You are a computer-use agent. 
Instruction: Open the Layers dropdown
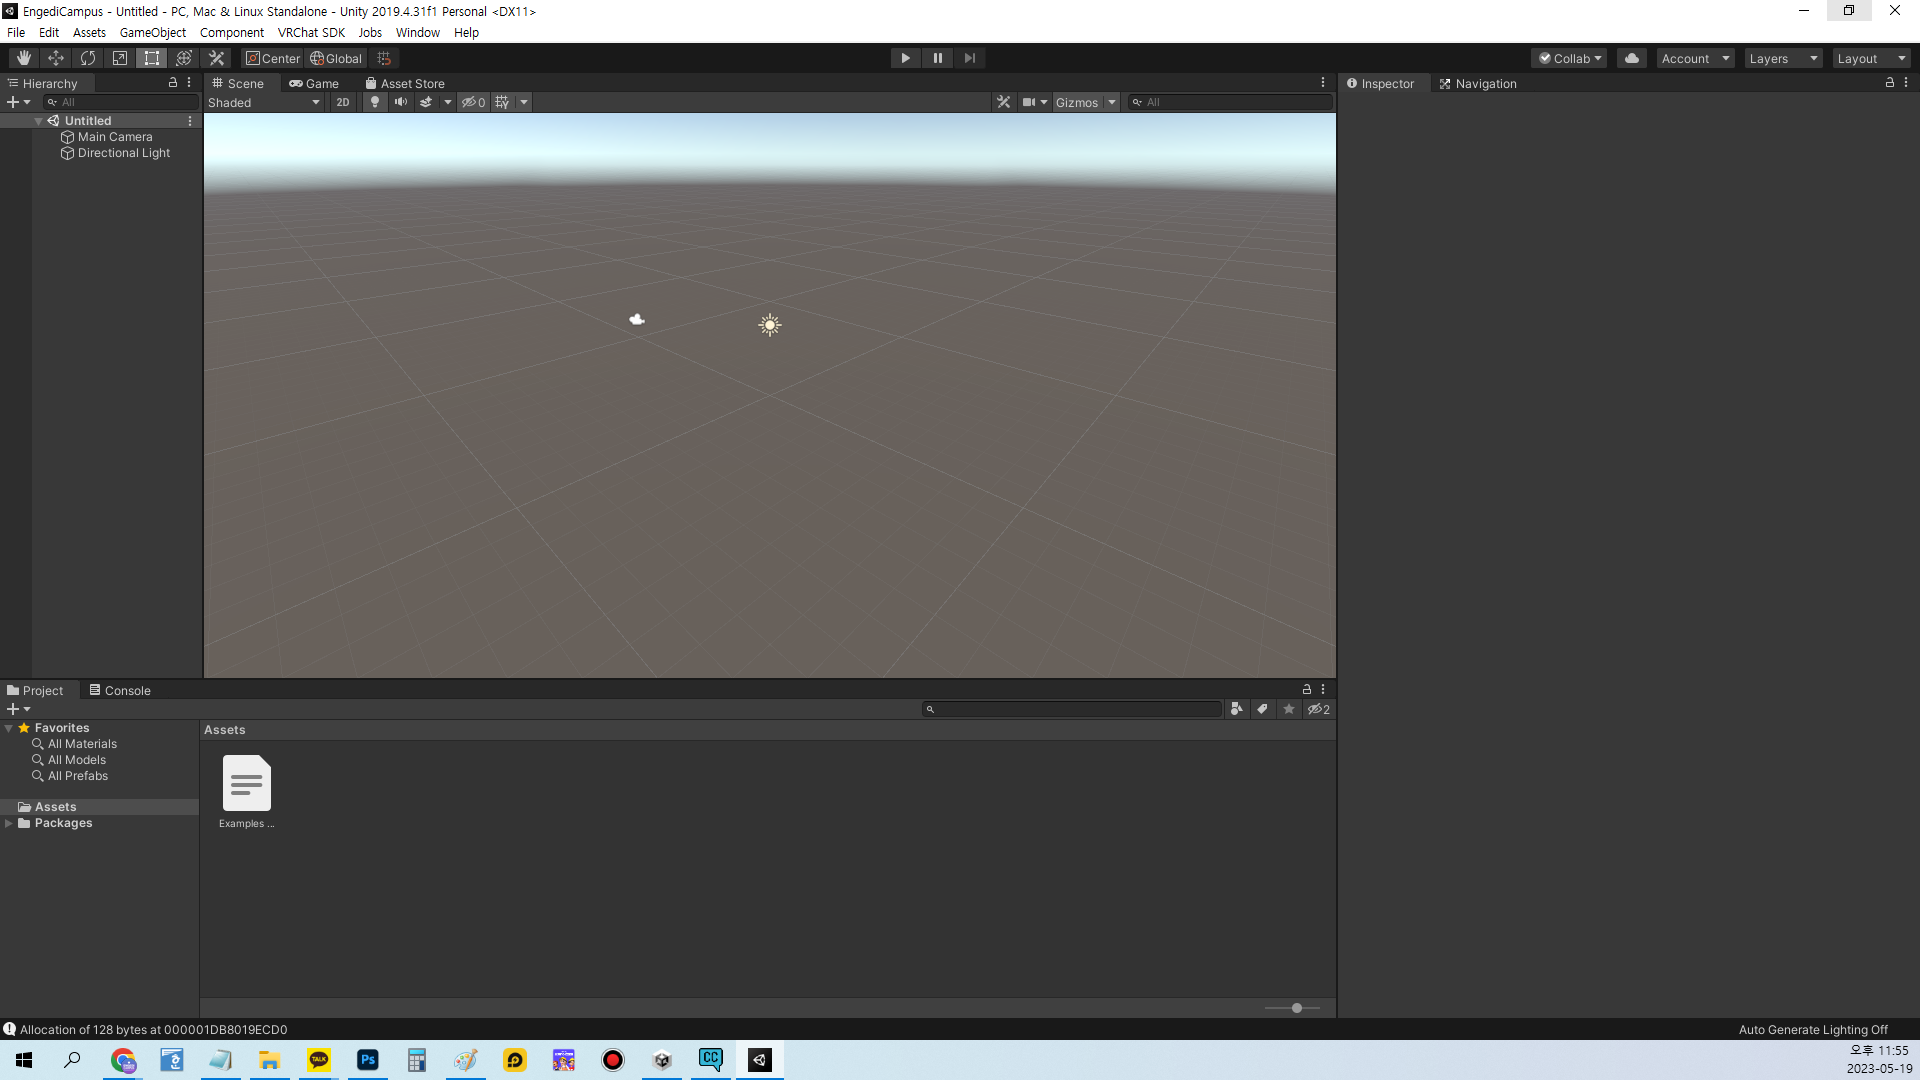click(x=1782, y=58)
